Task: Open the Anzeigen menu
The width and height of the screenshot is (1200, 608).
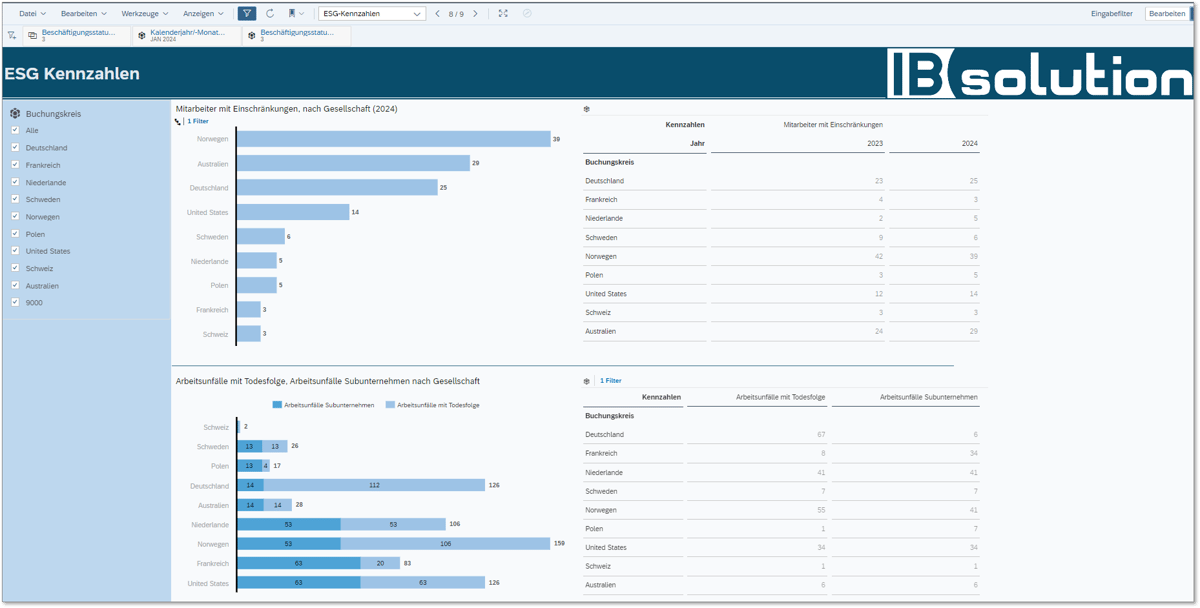Action: click(x=203, y=14)
